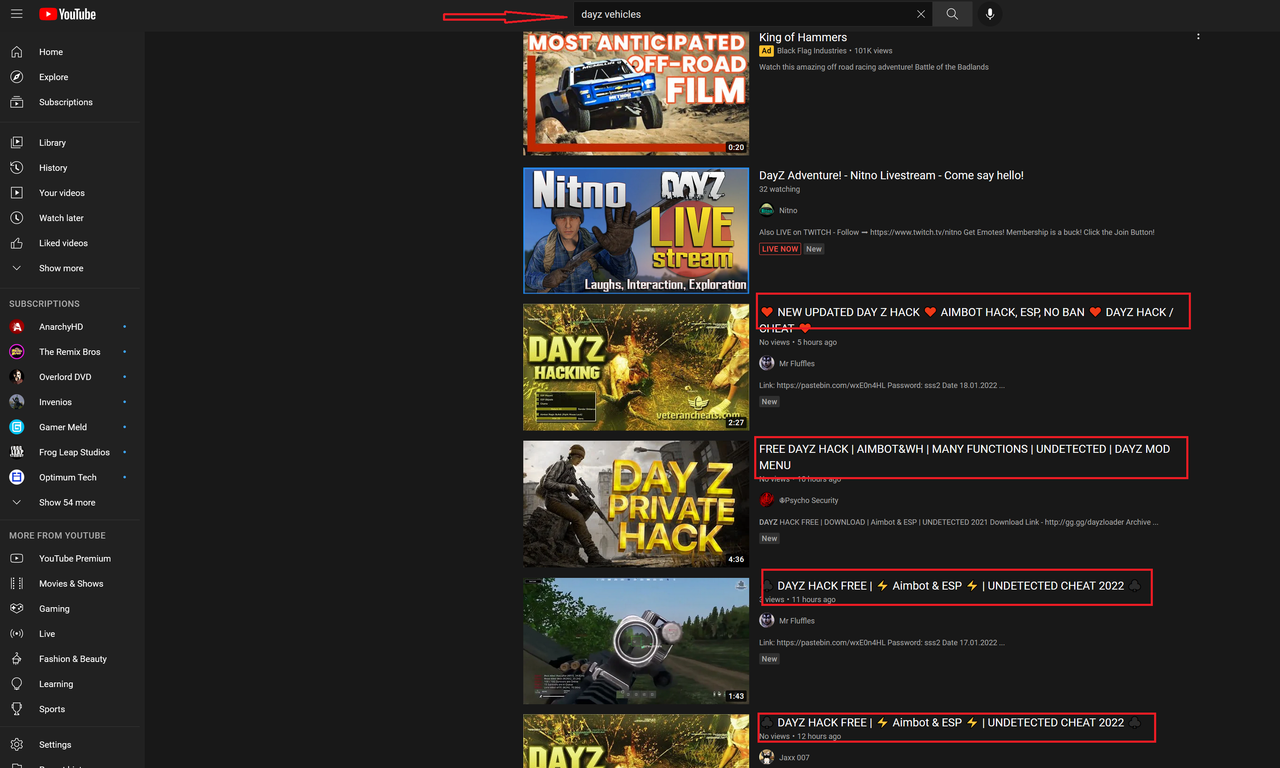This screenshot has width=1280, height=768.
Task: Click the Watch later clock icon
Action: point(17,218)
